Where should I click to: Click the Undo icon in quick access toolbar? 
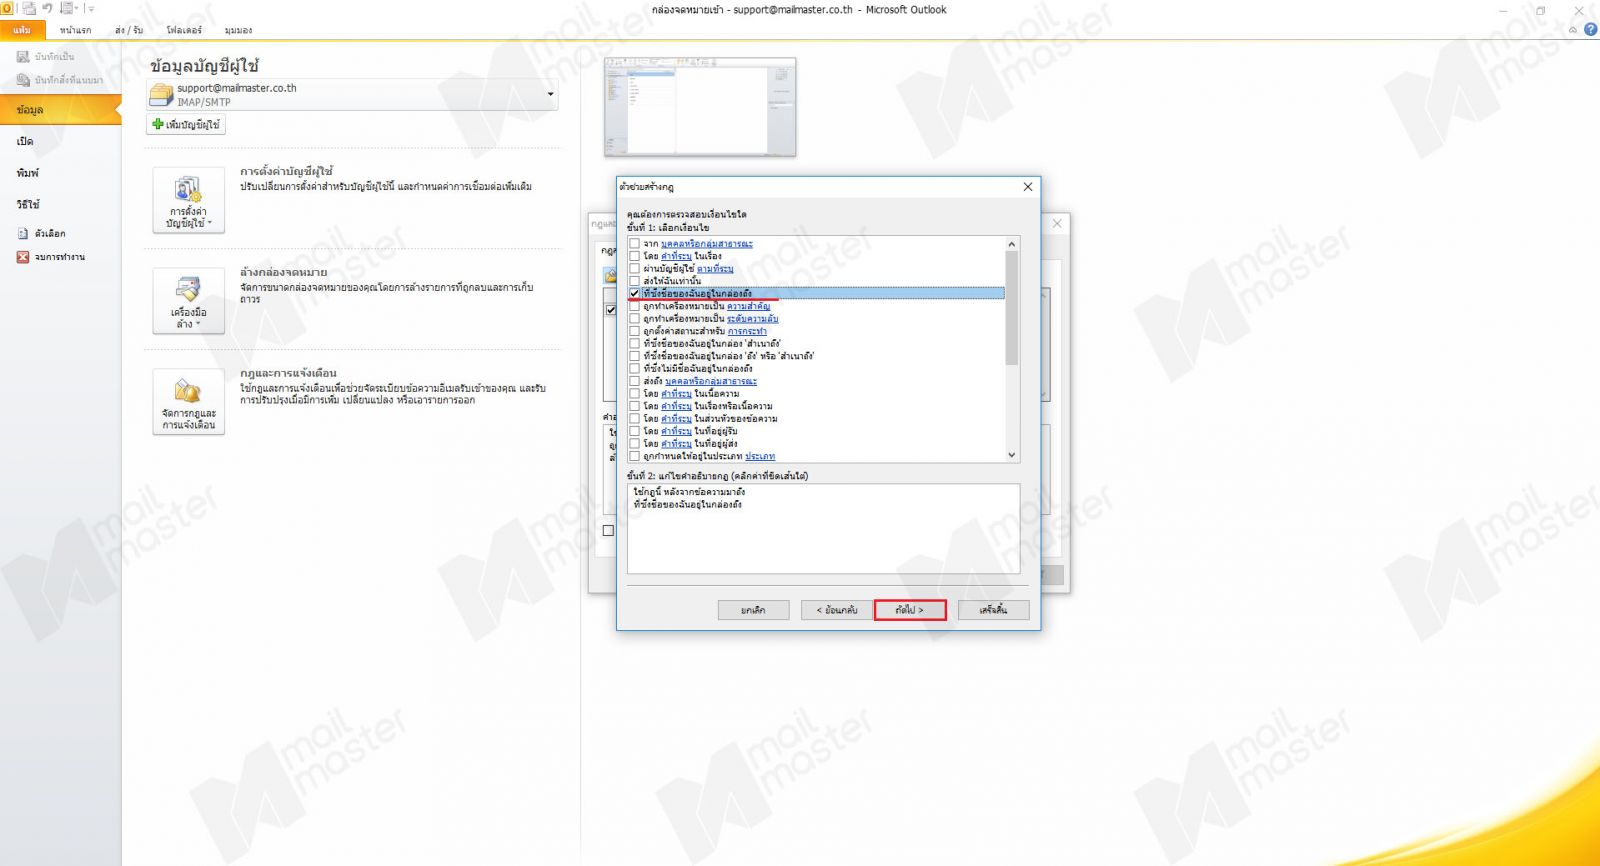click(48, 8)
